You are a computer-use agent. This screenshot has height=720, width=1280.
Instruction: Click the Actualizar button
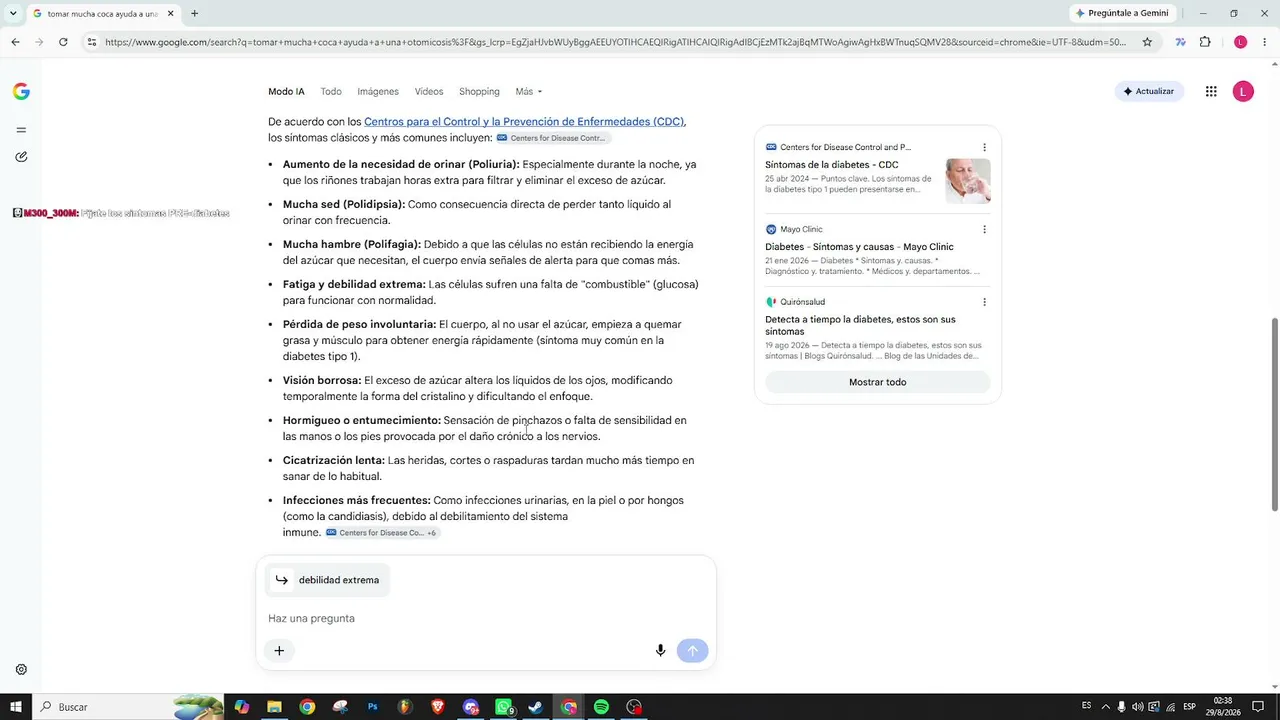point(1149,91)
